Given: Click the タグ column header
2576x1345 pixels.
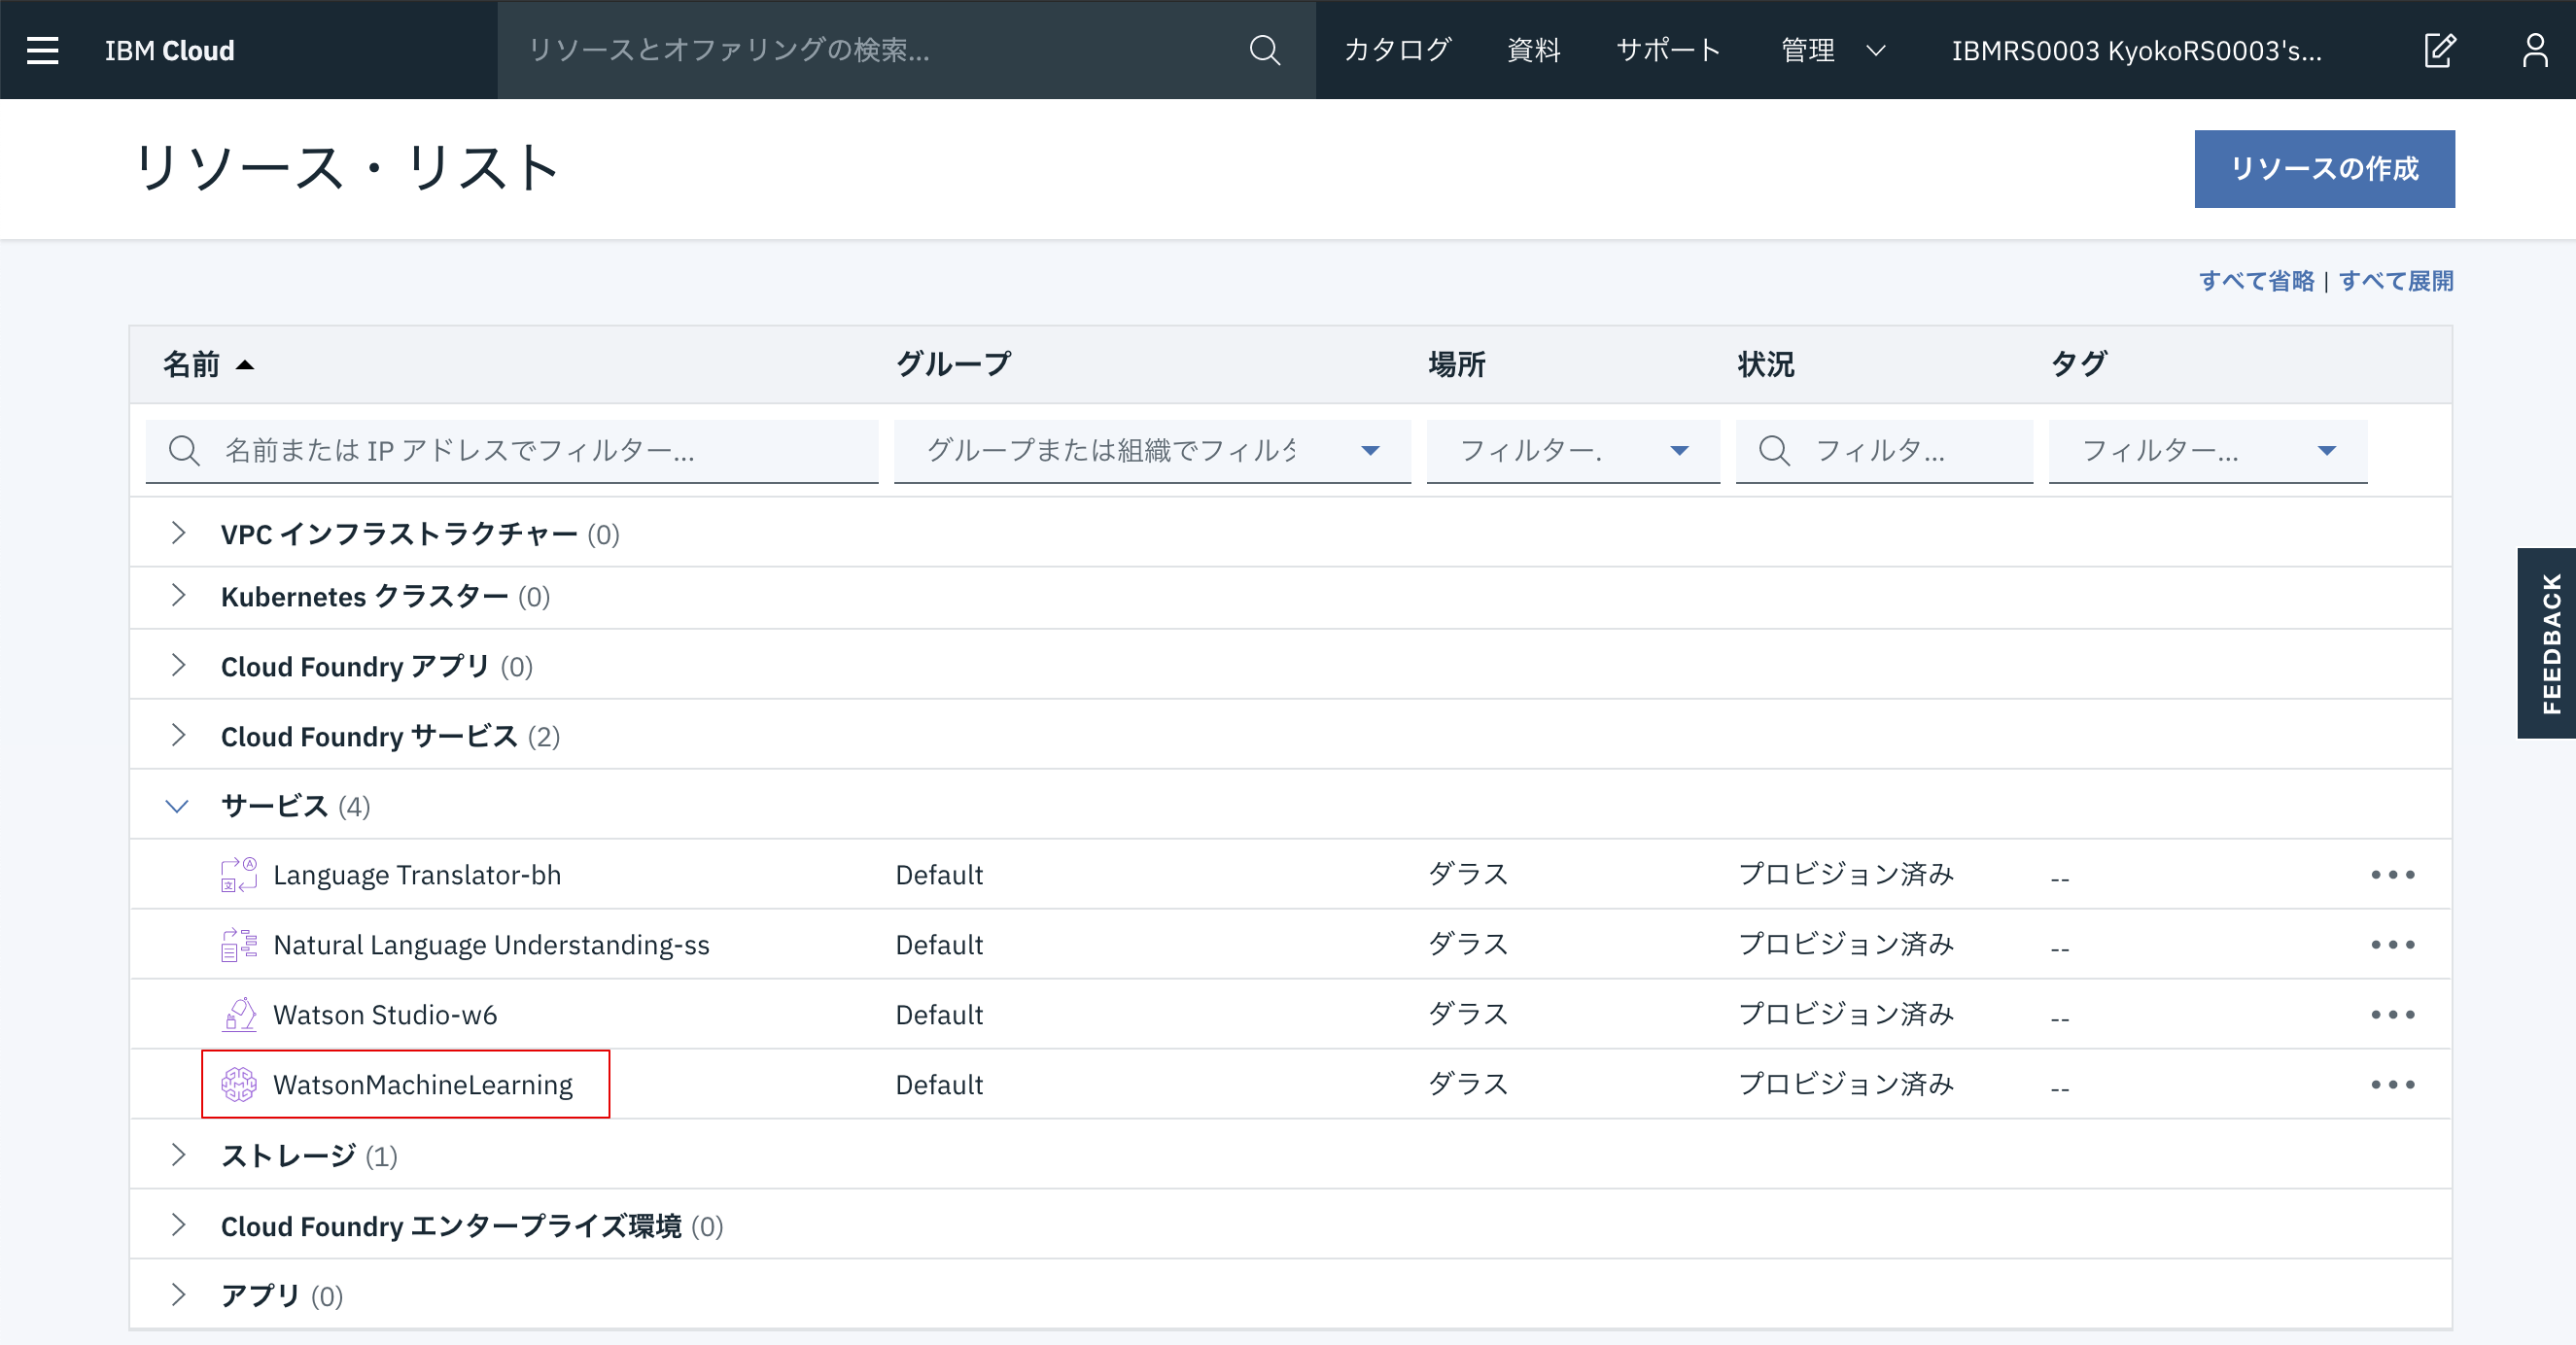Looking at the screenshot, I should (2078, 364).
